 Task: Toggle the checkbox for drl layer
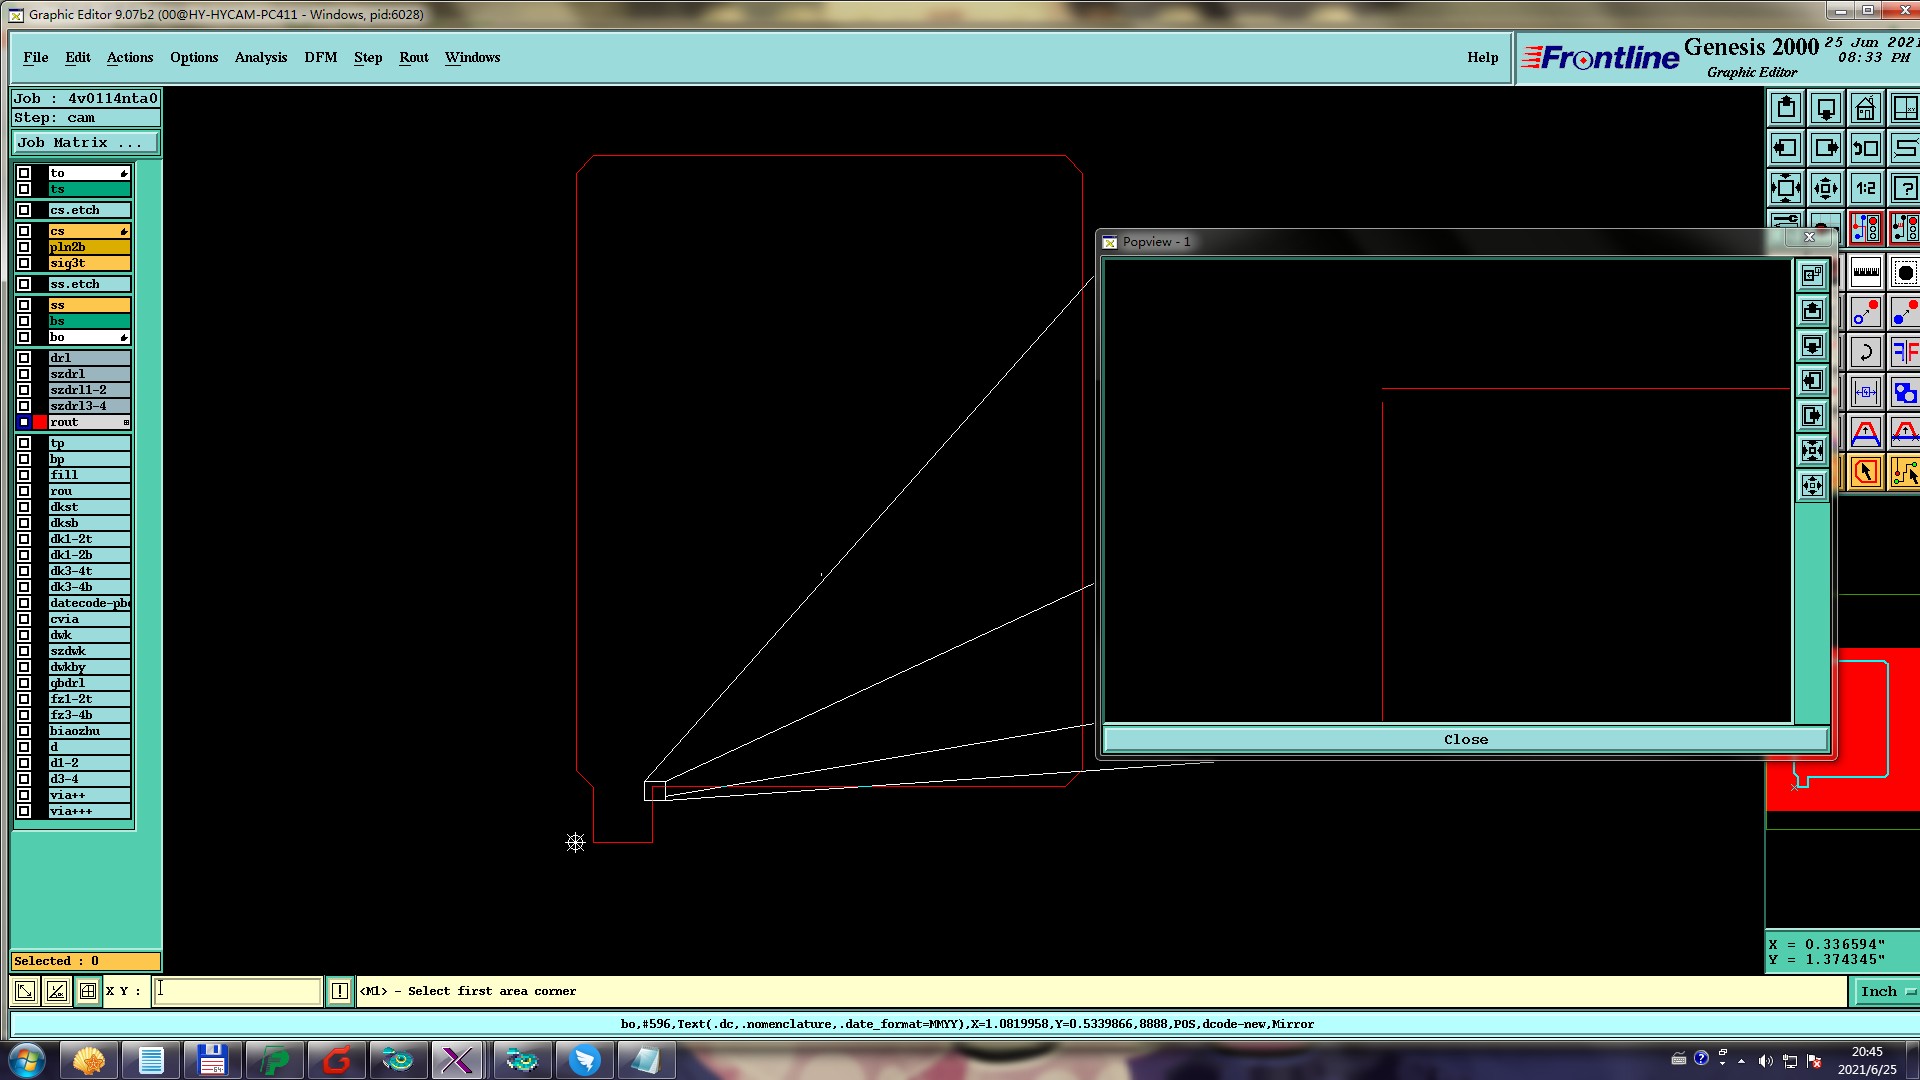24,358
